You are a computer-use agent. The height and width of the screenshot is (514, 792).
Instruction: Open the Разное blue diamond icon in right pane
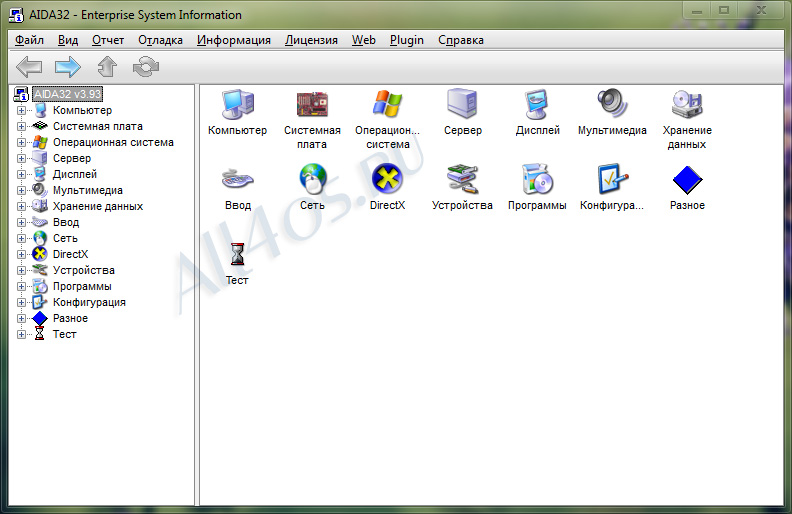point(687,180)
